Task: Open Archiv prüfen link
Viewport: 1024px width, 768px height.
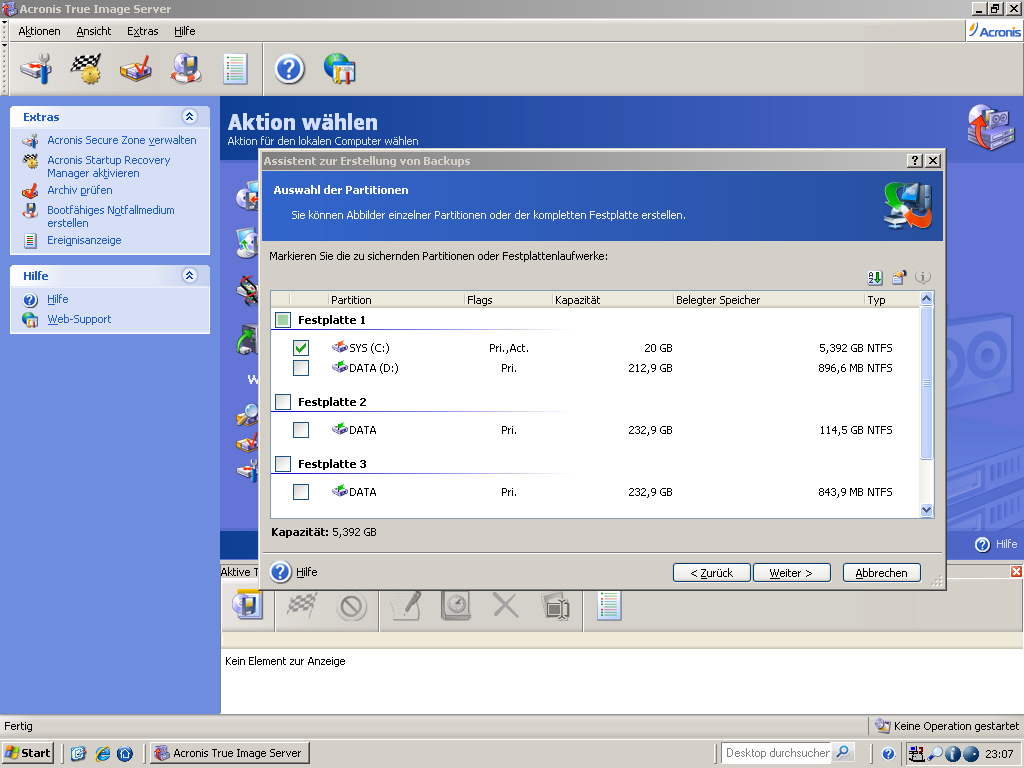Action: pos(80,190)
